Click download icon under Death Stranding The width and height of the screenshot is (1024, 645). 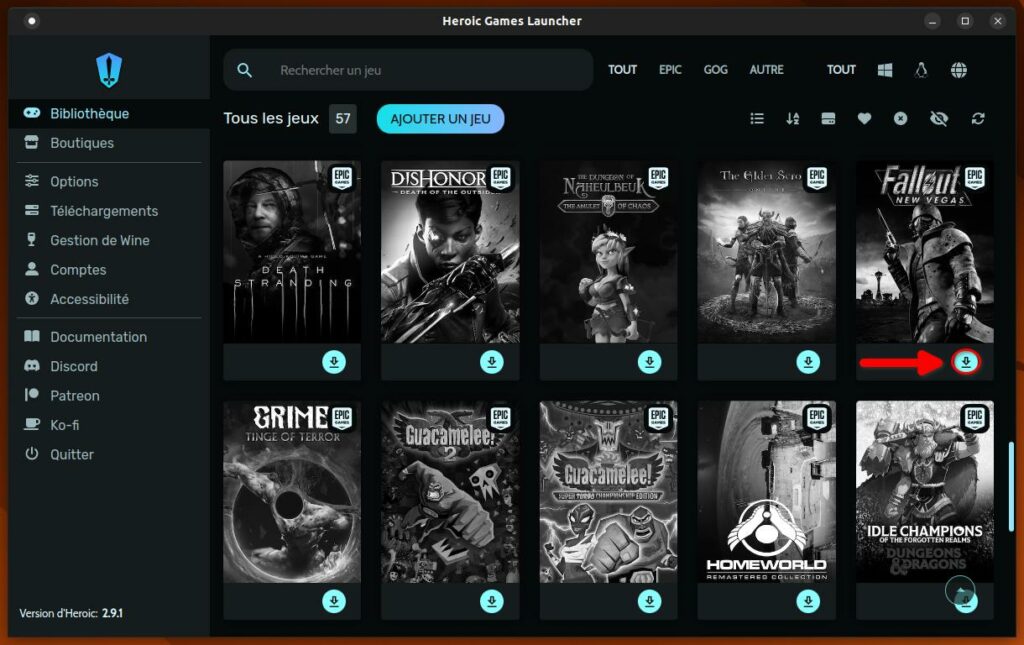pyautogui.click(x=334, y=362)
